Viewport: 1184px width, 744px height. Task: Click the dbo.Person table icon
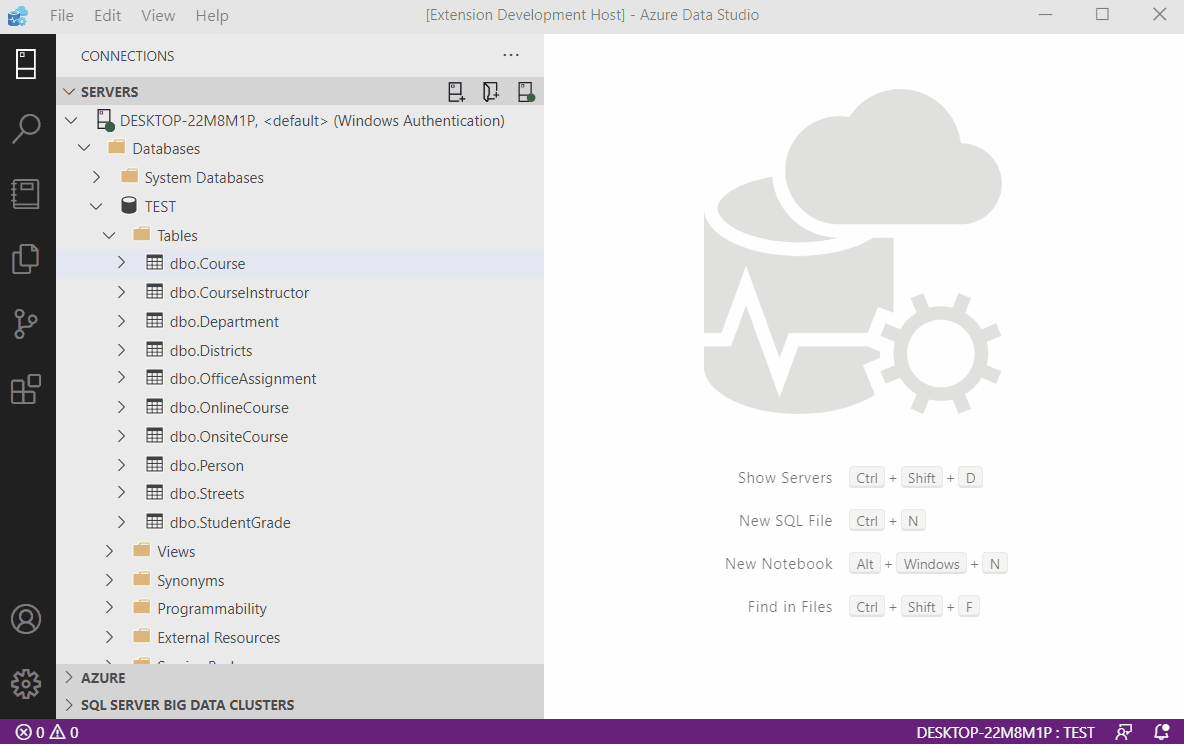point(154,464)
